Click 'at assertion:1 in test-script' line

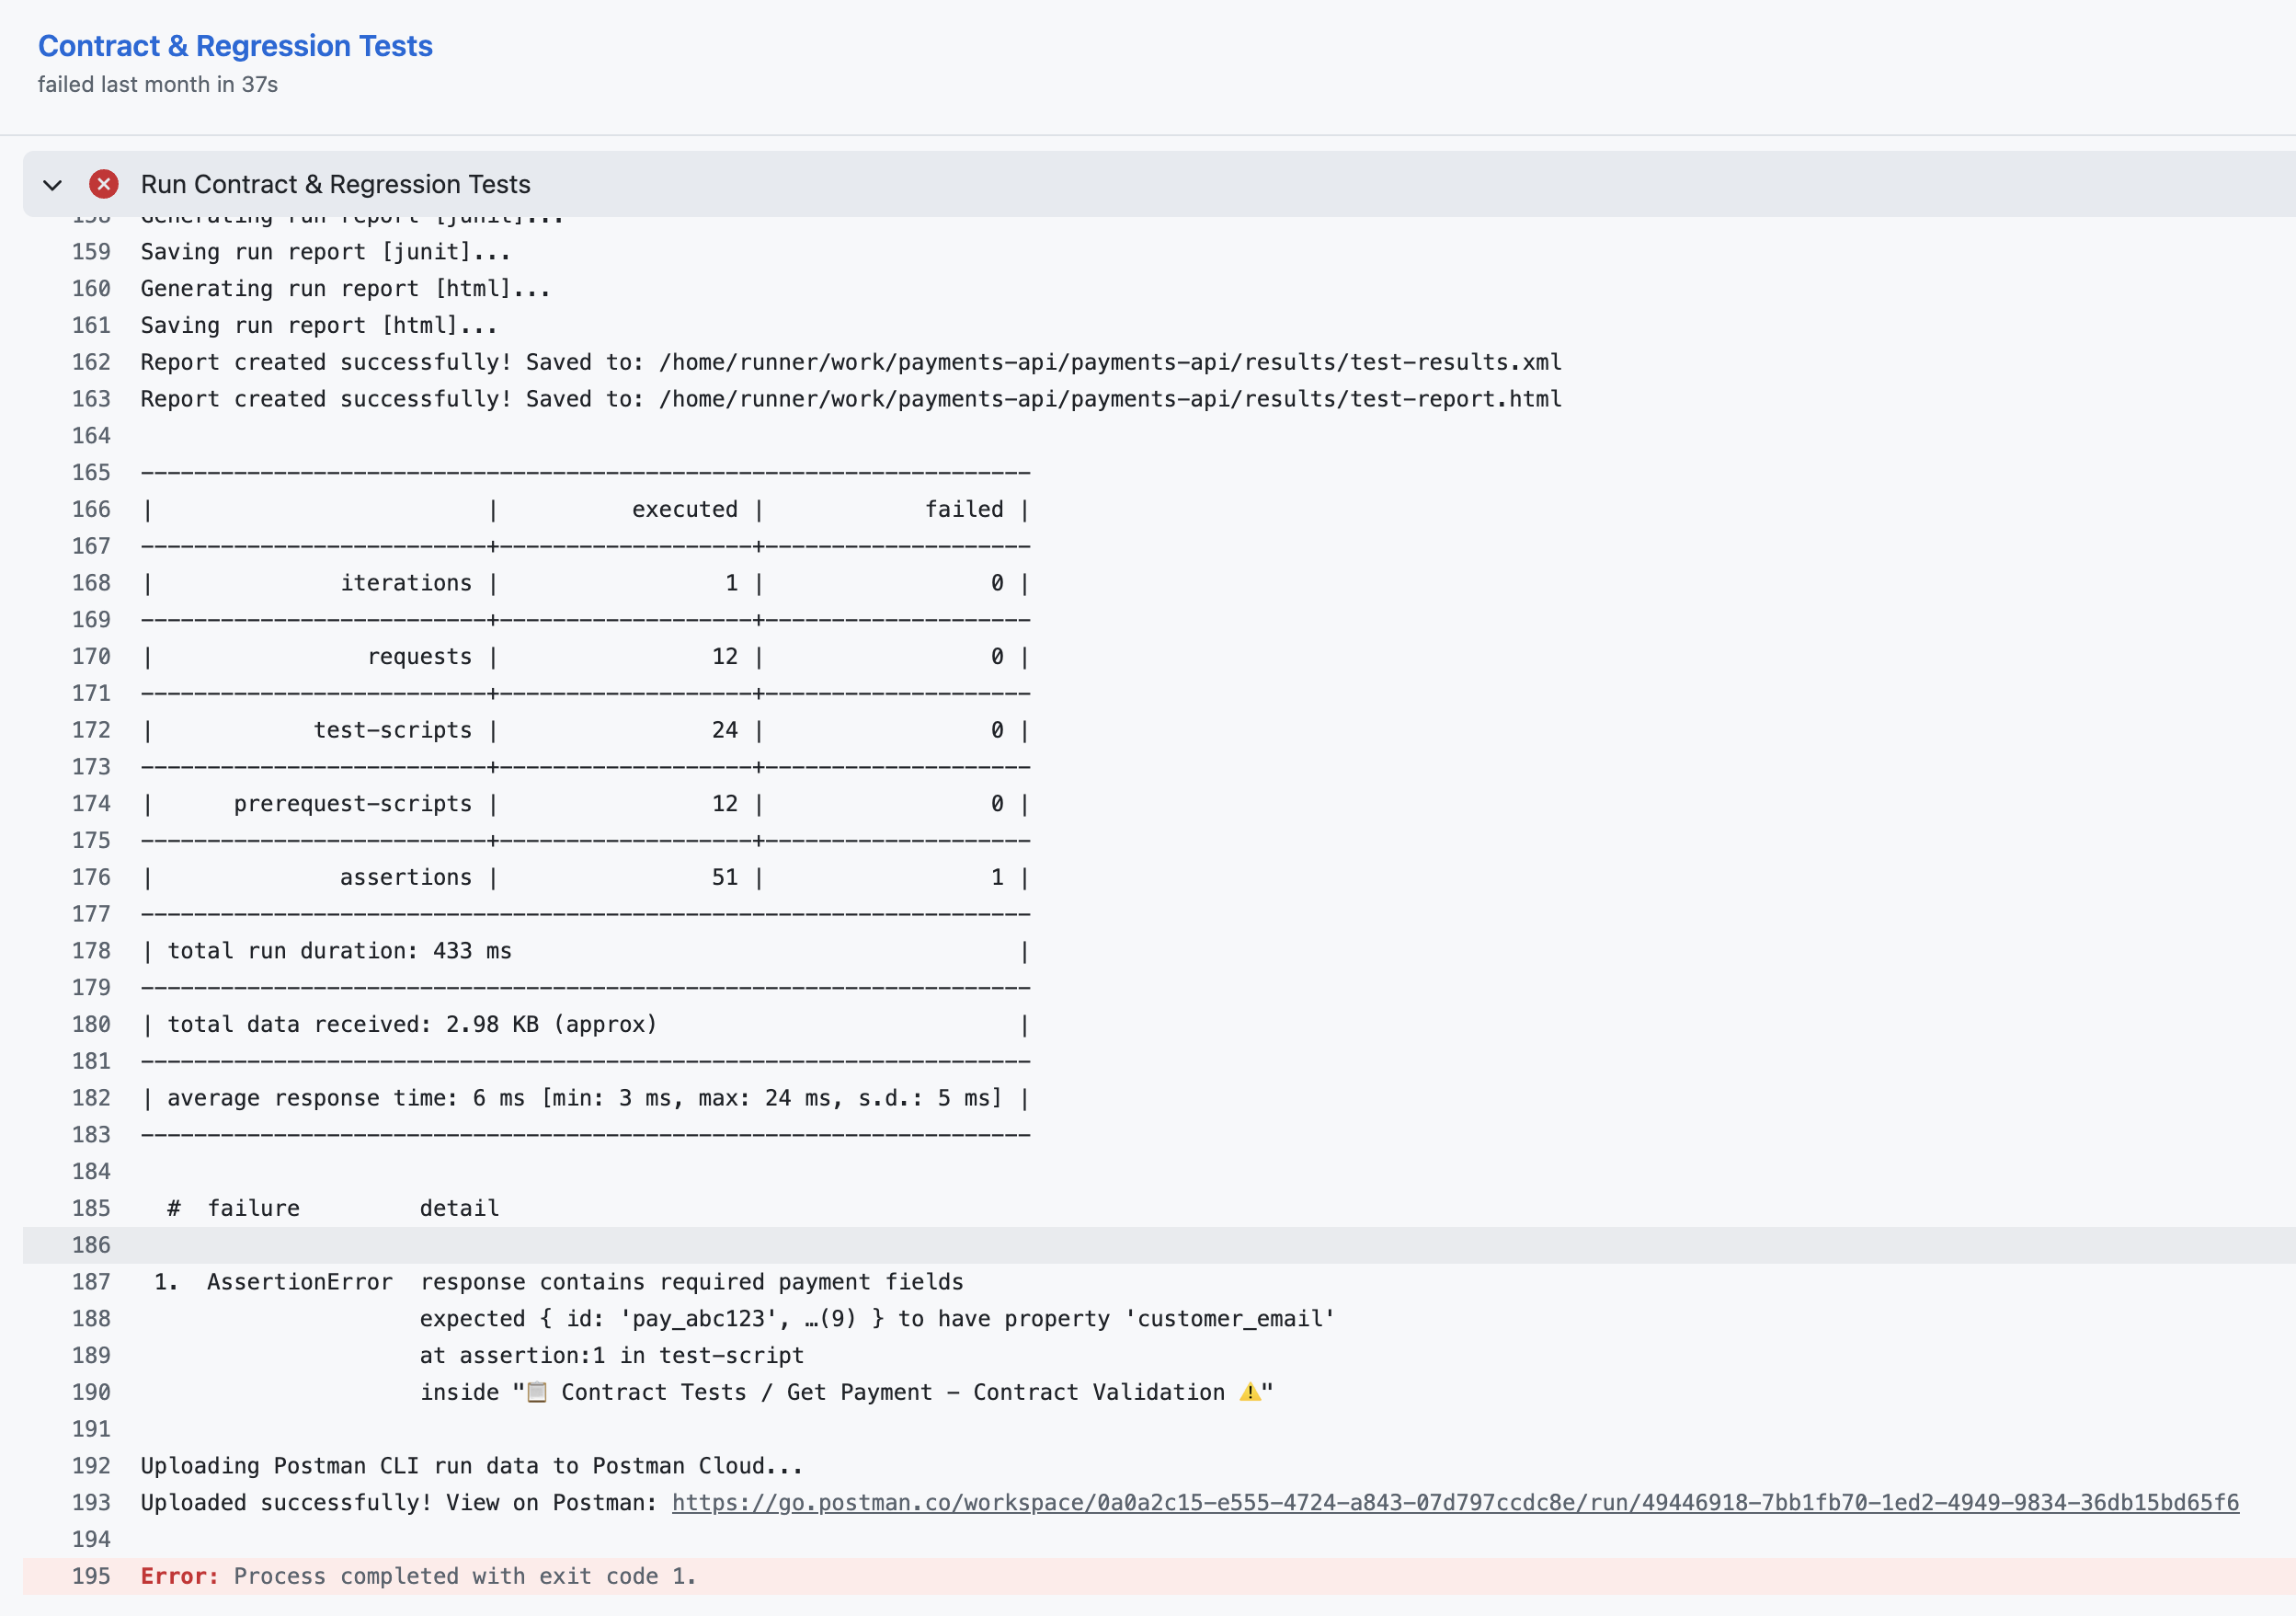coord(612,1355)
